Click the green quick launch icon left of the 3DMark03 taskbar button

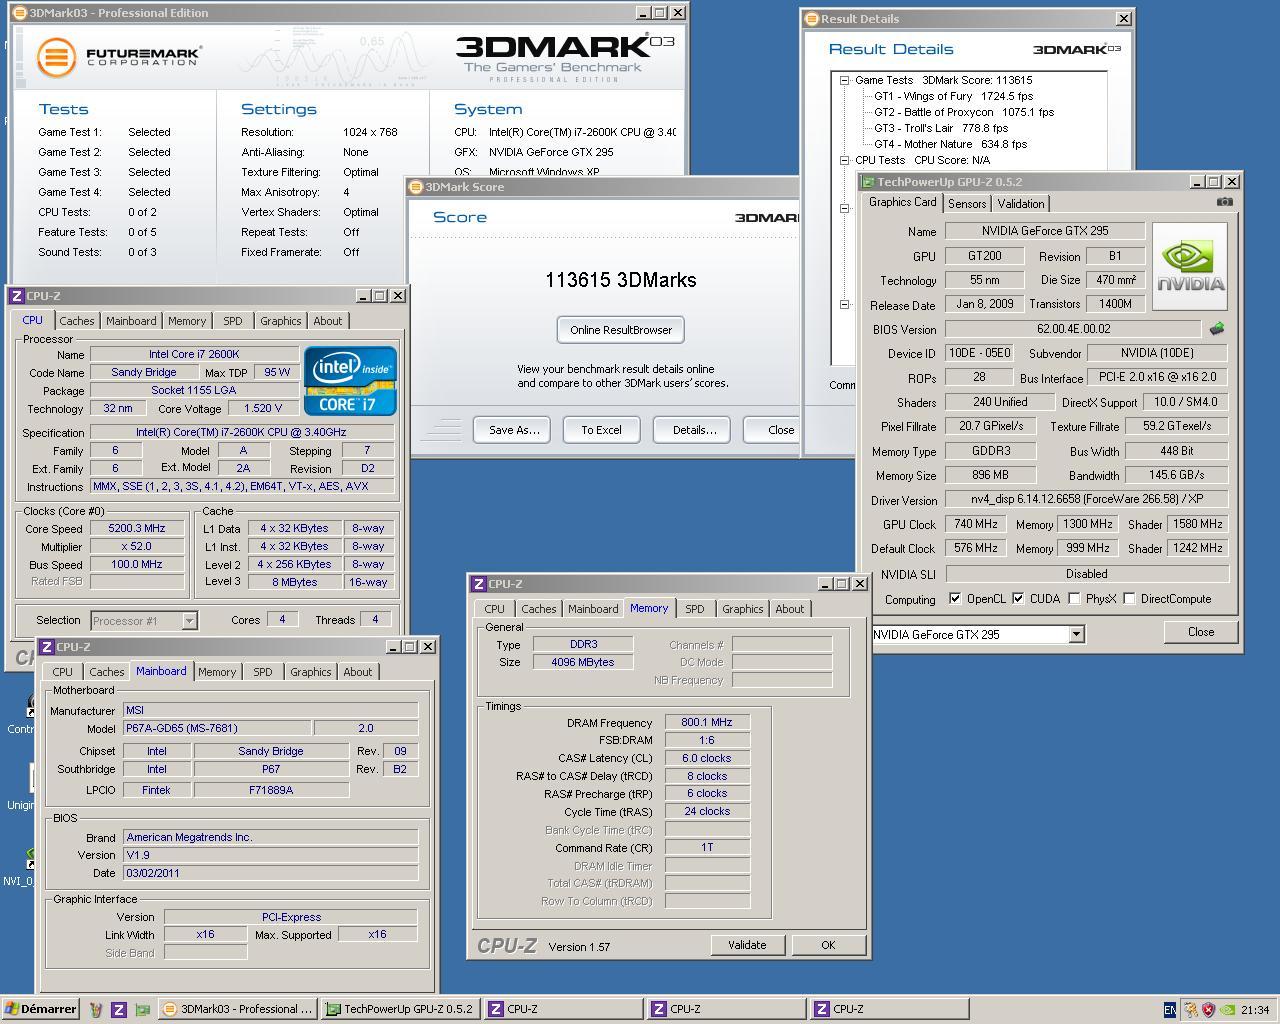pyautogui.click(x=142, y=1009)
